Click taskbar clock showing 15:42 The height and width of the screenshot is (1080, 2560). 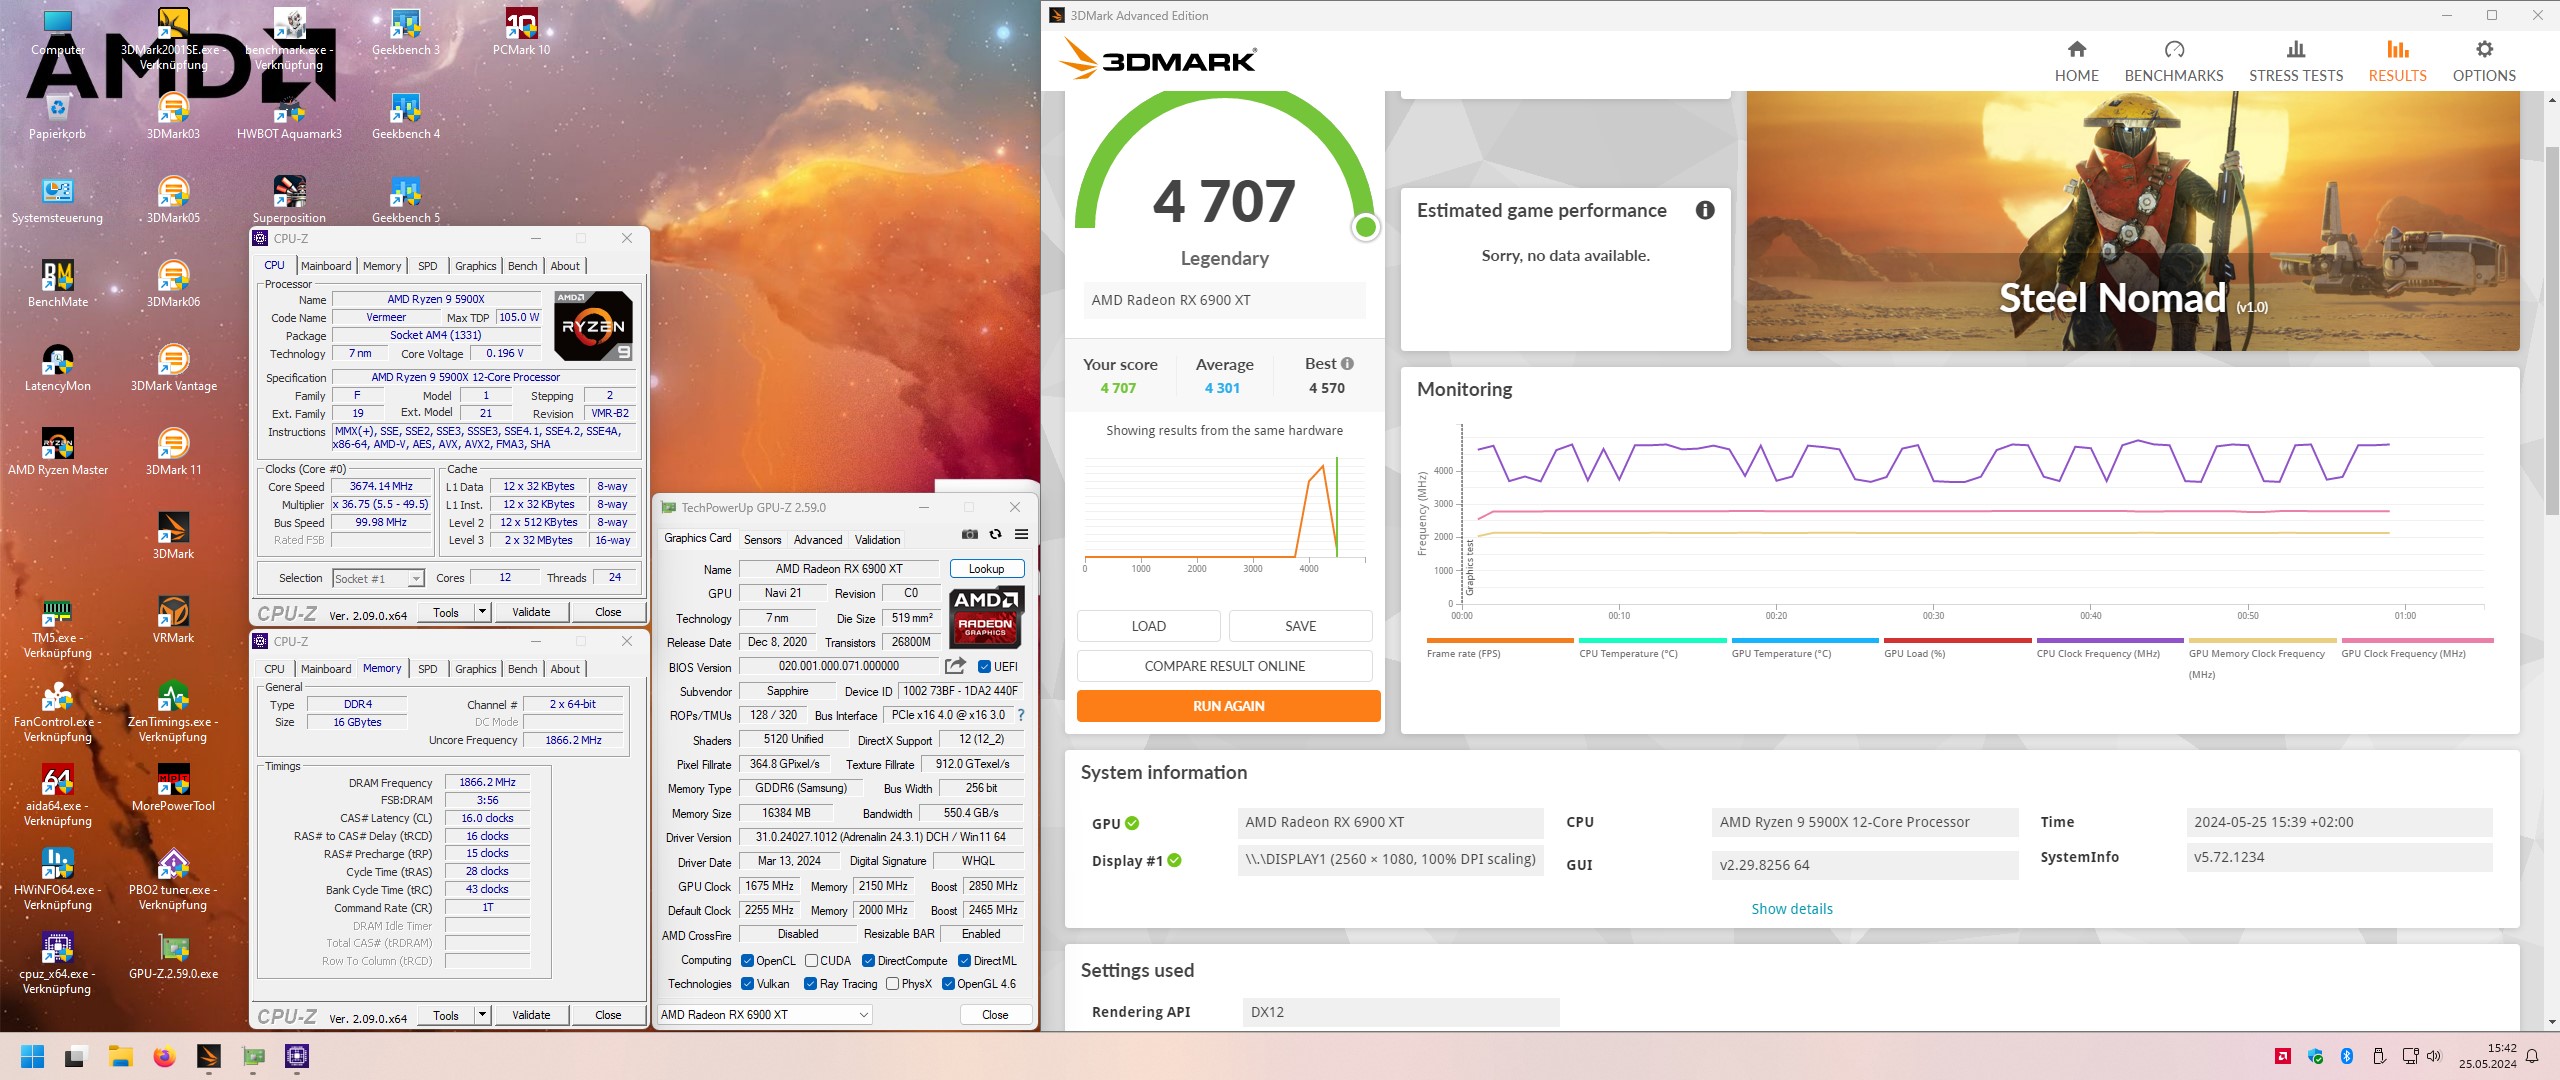coord(2487,1056)
